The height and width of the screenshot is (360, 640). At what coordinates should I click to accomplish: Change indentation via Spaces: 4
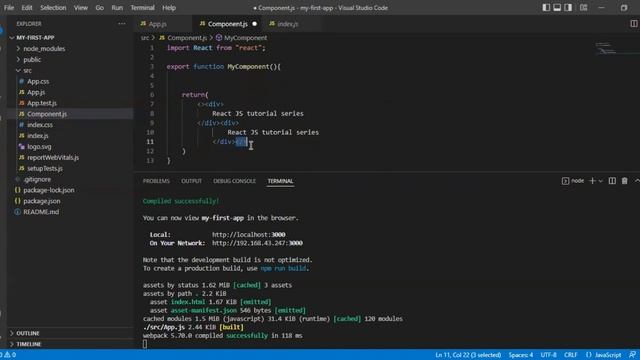coord(521,355)
